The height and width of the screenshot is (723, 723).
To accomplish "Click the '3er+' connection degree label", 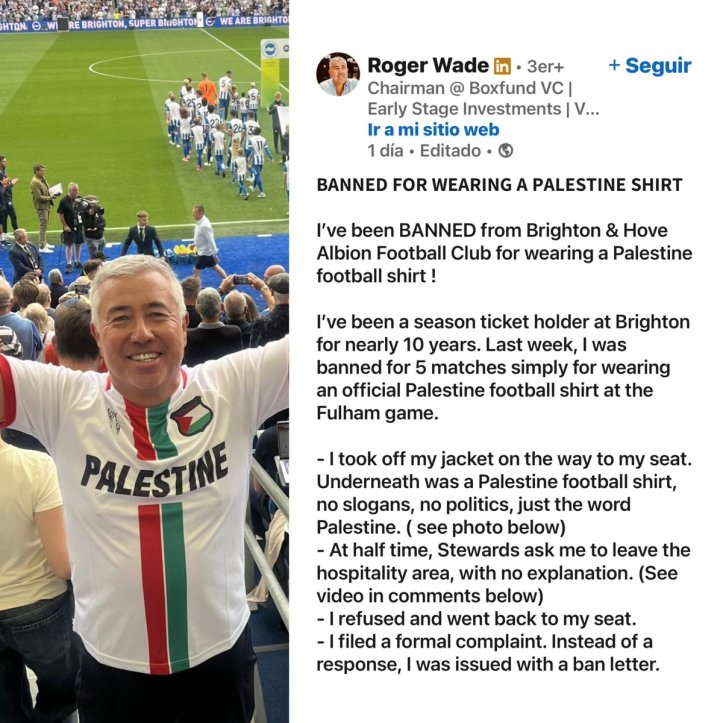I will click(x=545, y=66).
